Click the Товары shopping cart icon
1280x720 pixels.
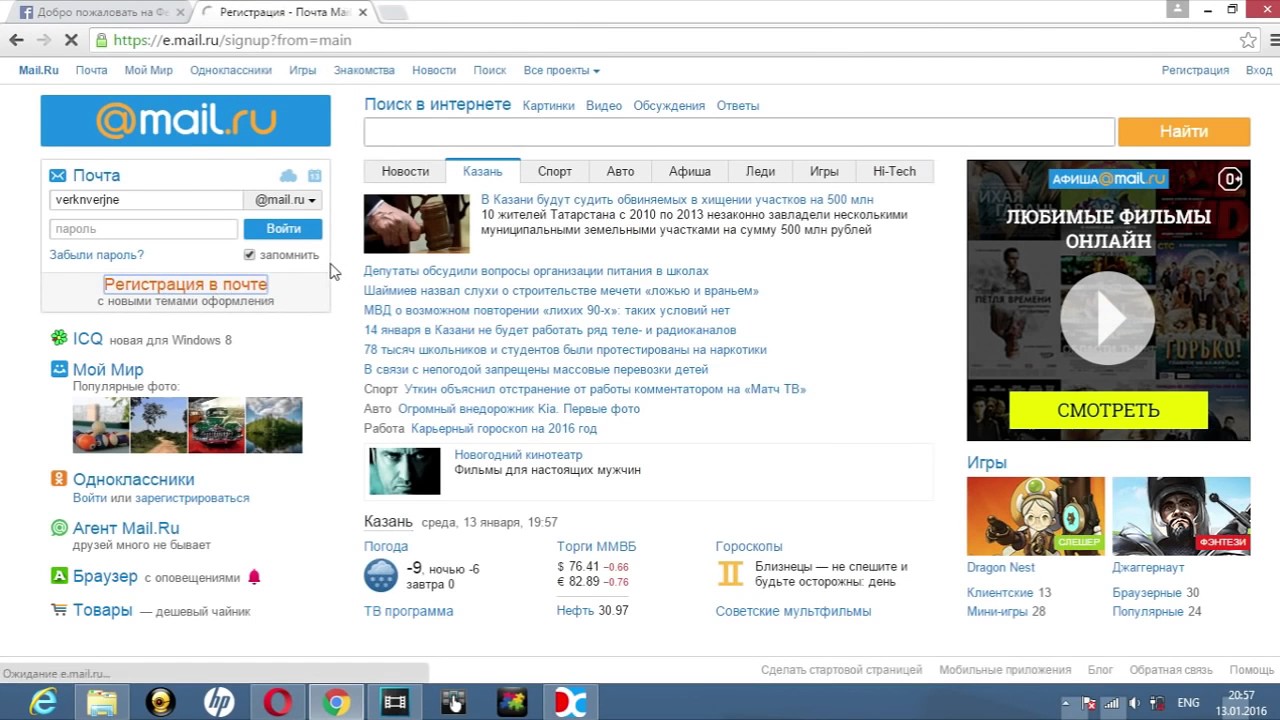(59, 609)
